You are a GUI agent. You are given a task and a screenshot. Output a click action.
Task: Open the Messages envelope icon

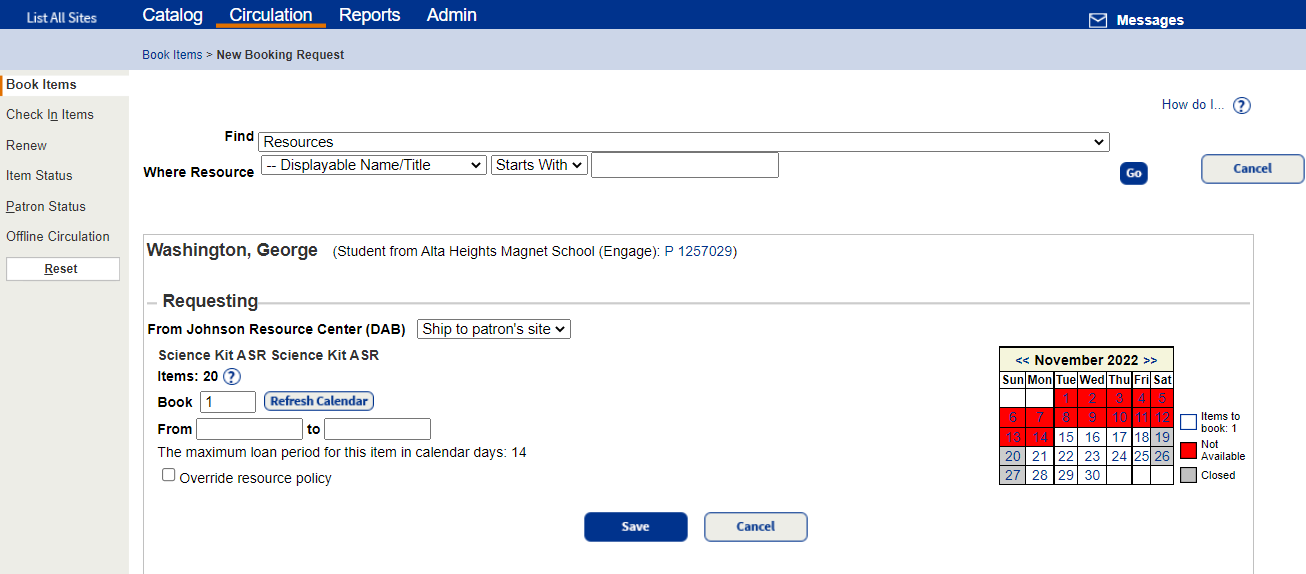(x=1097, y=20)
